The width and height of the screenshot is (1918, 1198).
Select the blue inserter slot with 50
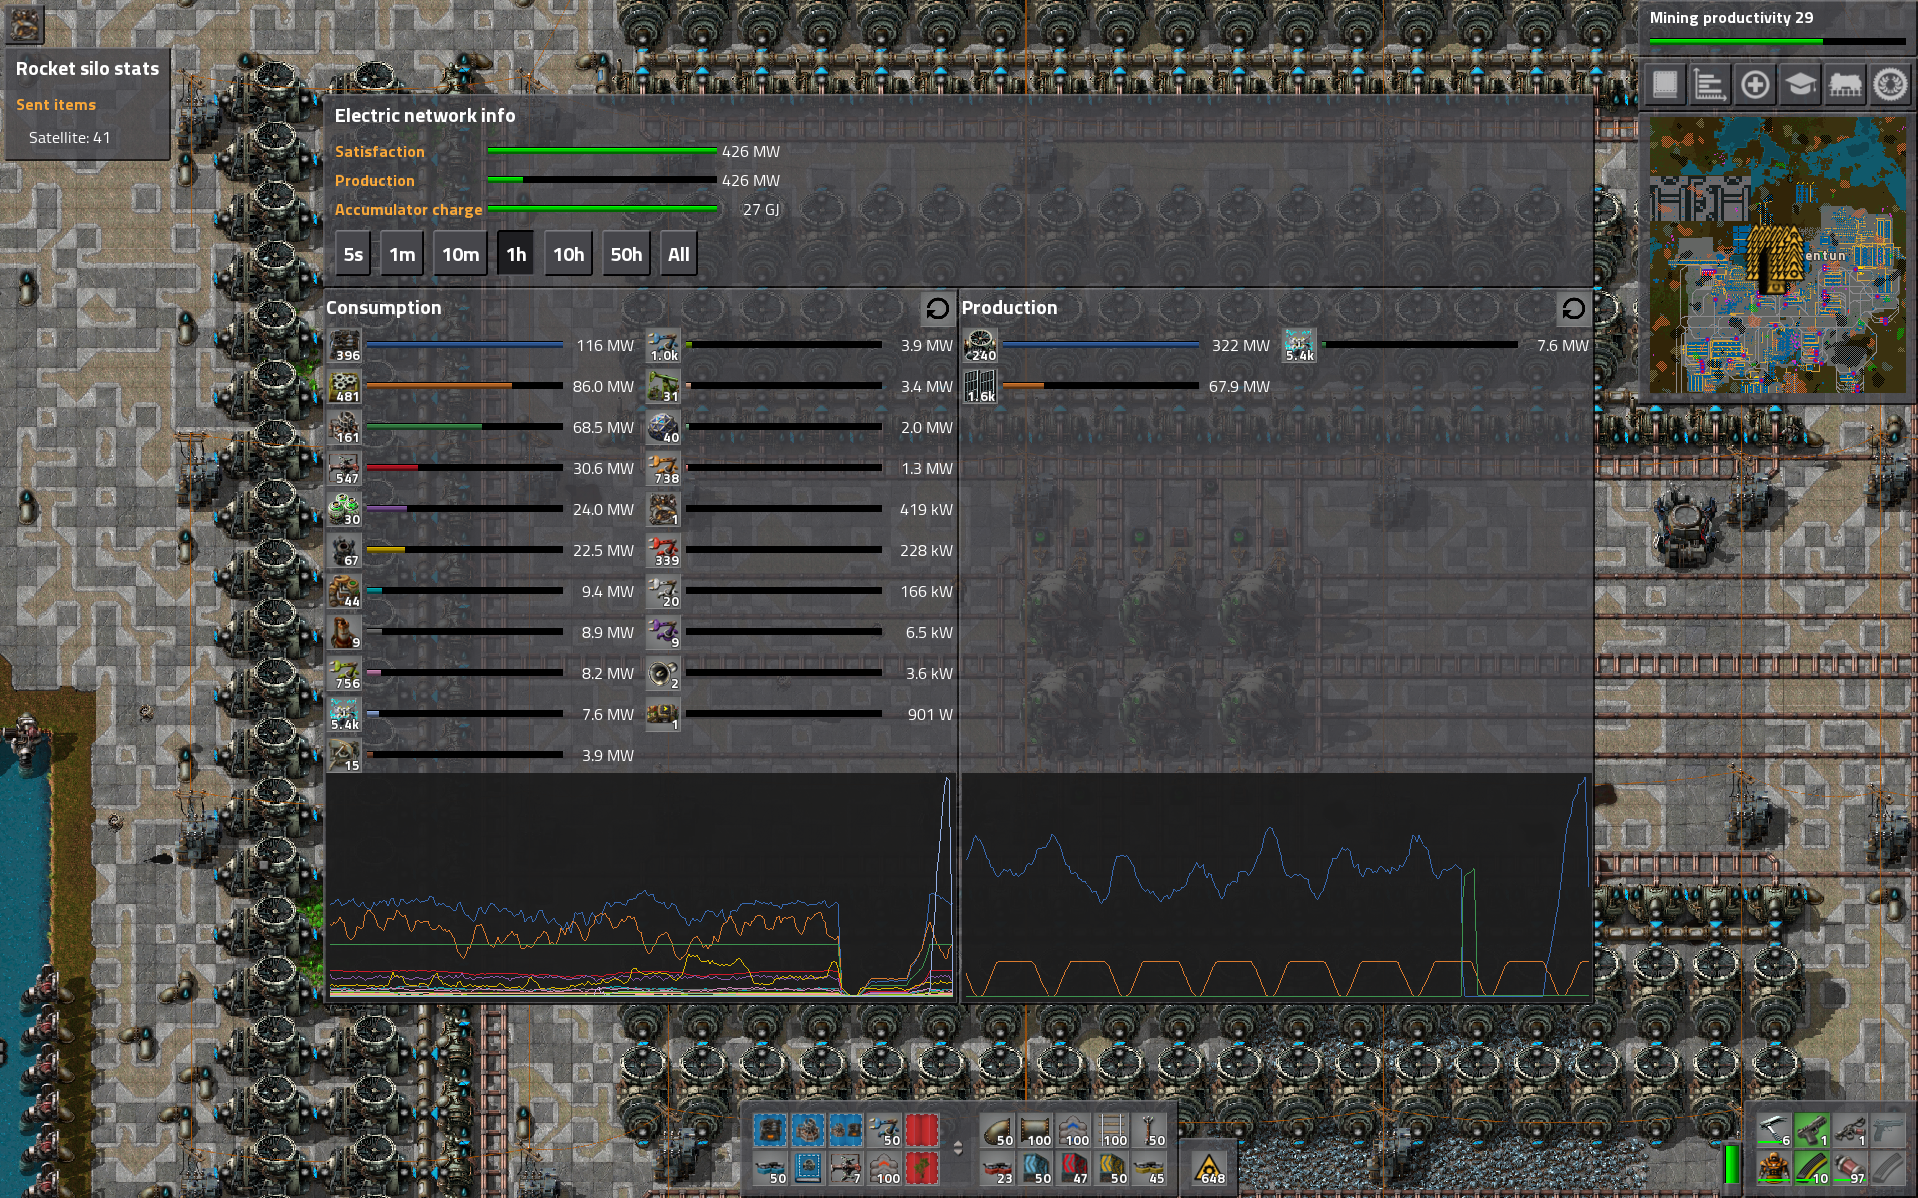pos(884,1131)
